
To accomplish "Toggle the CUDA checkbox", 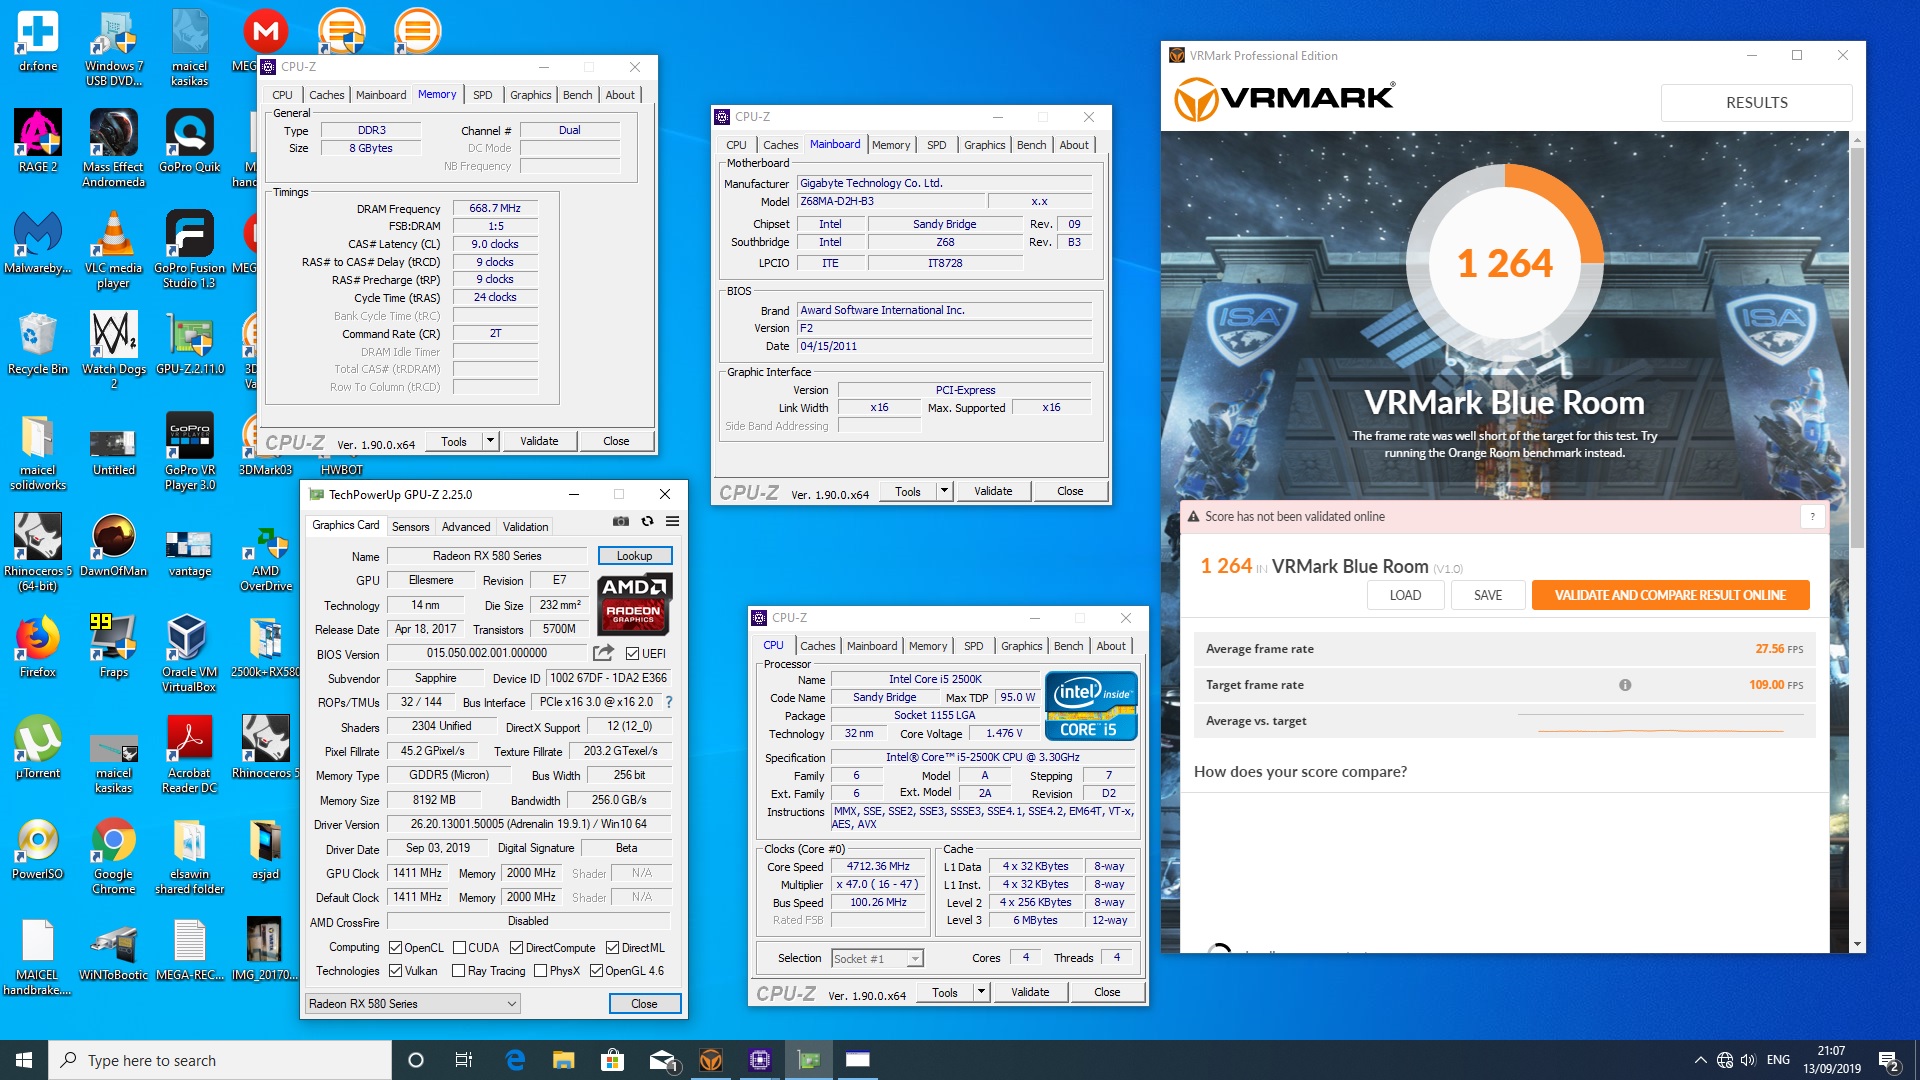I will 460,948.
